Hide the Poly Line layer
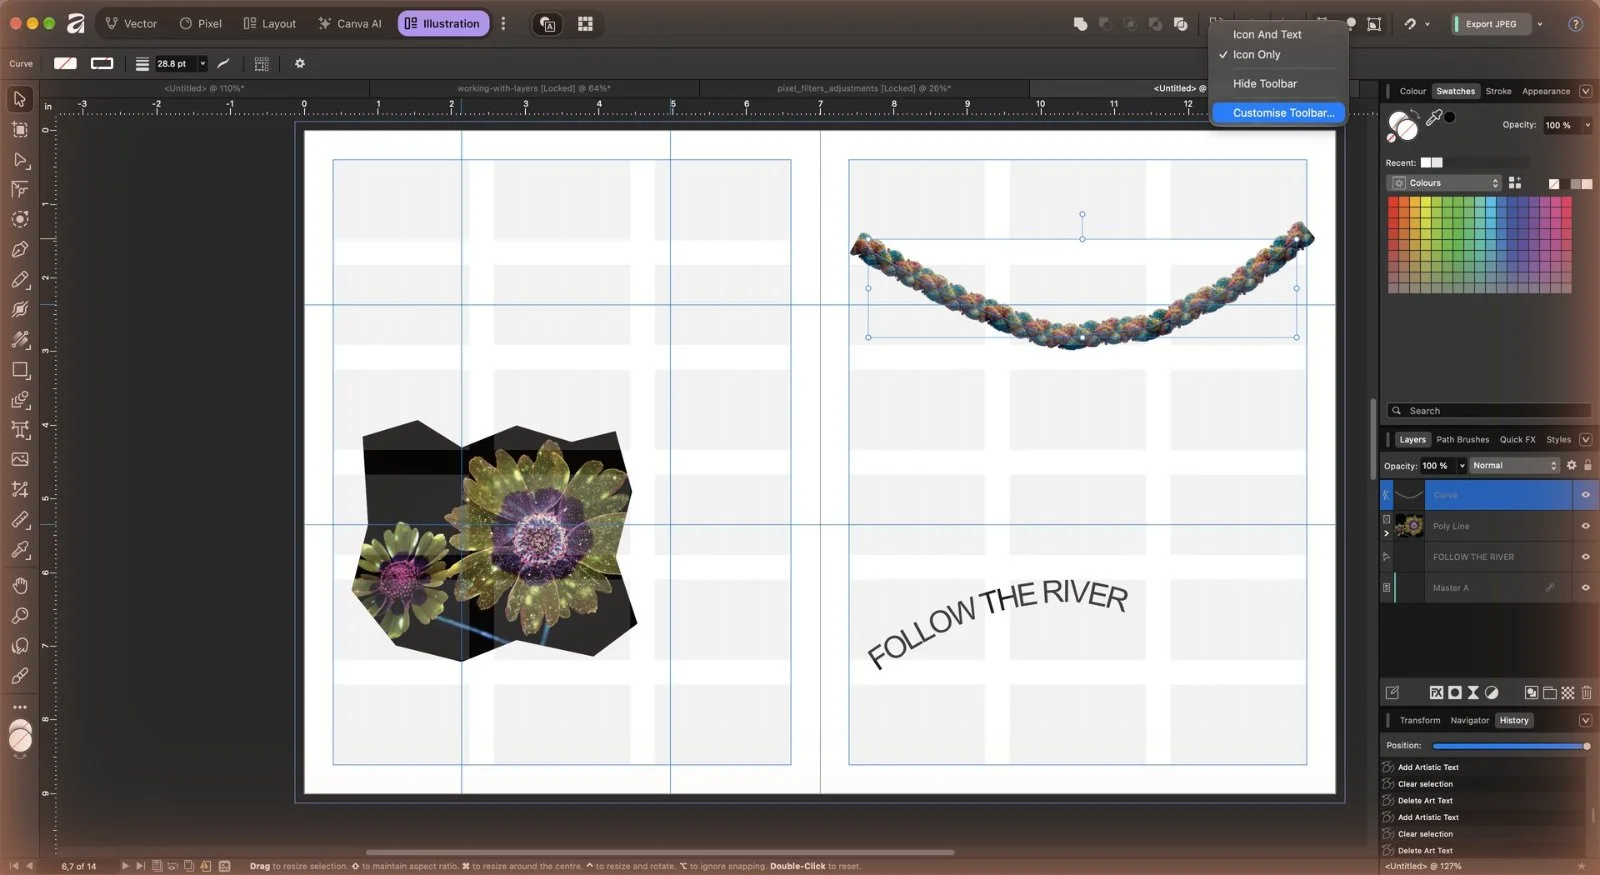This screenshot has height=875, width=1600. [x=1585, y=526]
